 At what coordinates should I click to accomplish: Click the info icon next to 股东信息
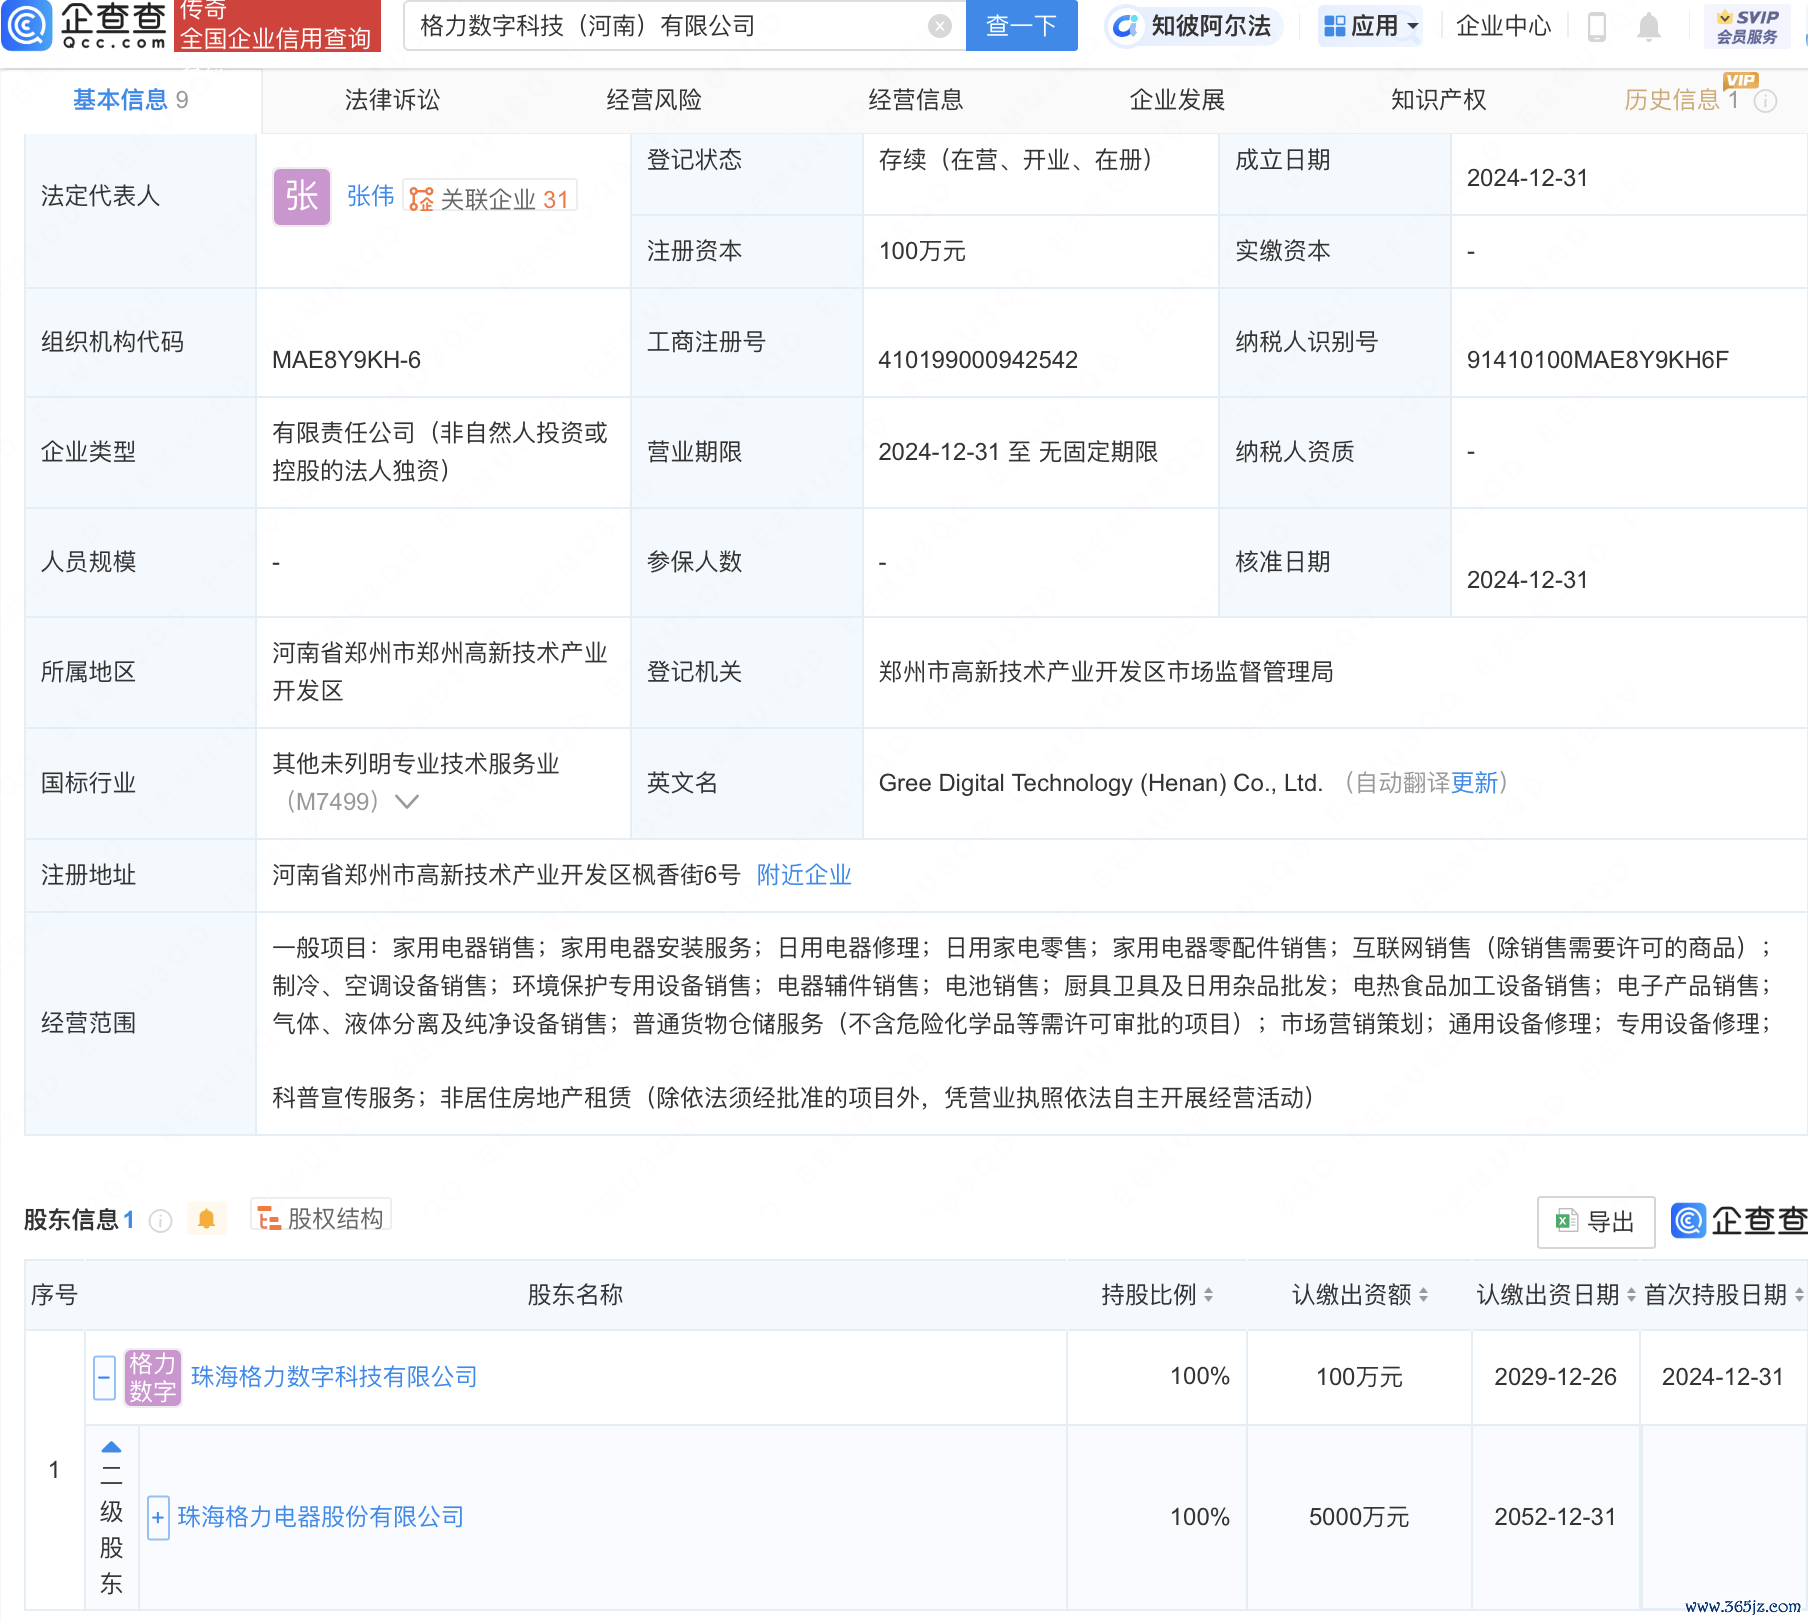(x=160, y=1220)
